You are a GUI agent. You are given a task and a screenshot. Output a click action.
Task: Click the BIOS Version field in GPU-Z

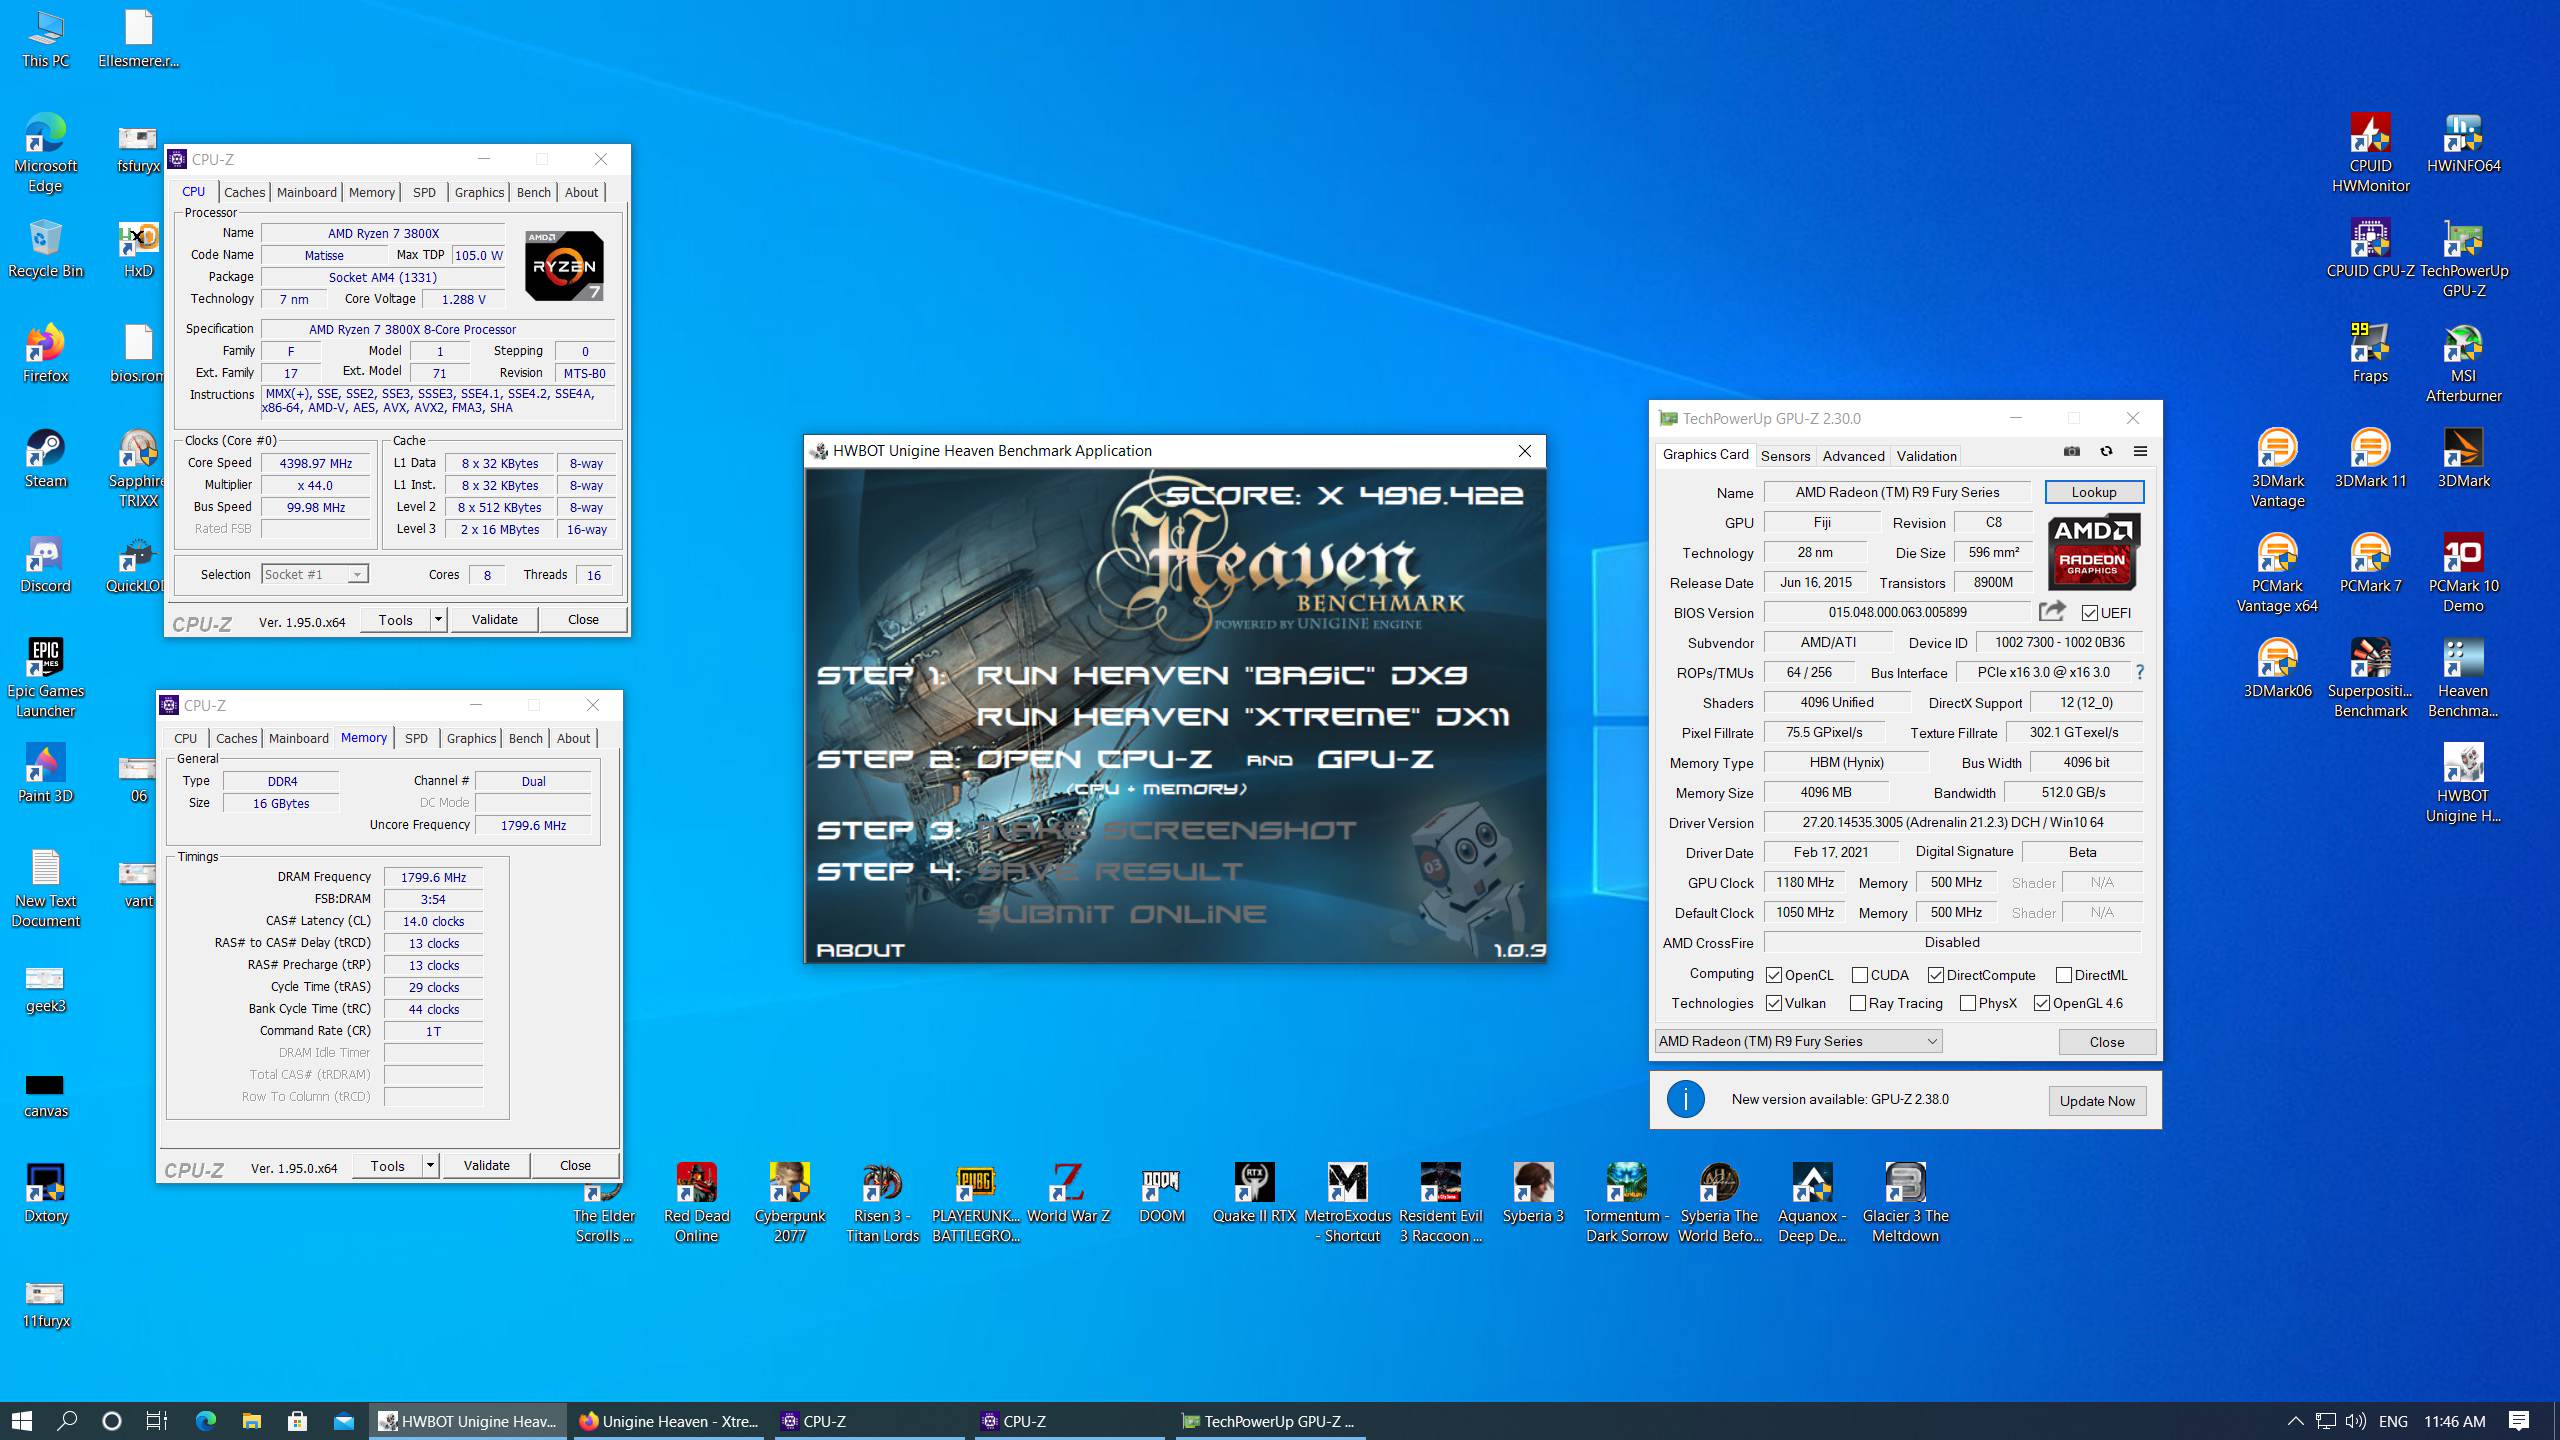(1897, 612)
